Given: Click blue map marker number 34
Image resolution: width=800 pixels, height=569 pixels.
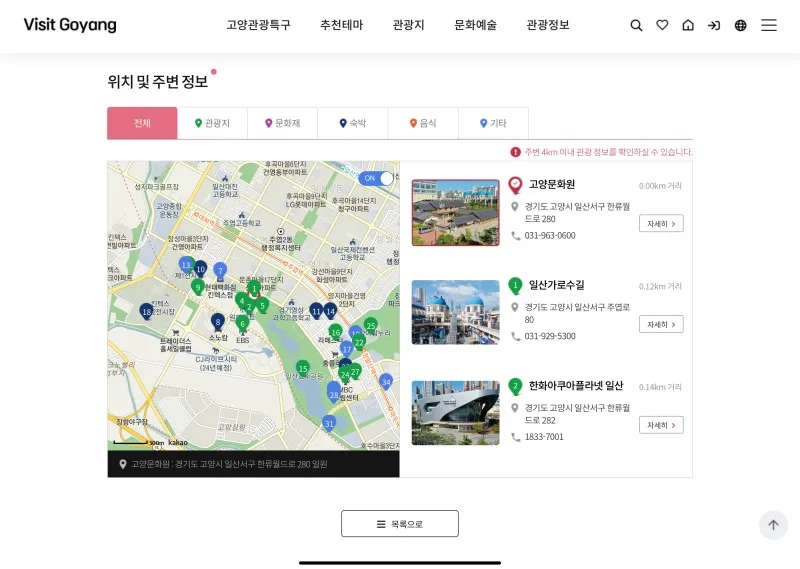Looking at the screenshot, I should tap(386, 382).
